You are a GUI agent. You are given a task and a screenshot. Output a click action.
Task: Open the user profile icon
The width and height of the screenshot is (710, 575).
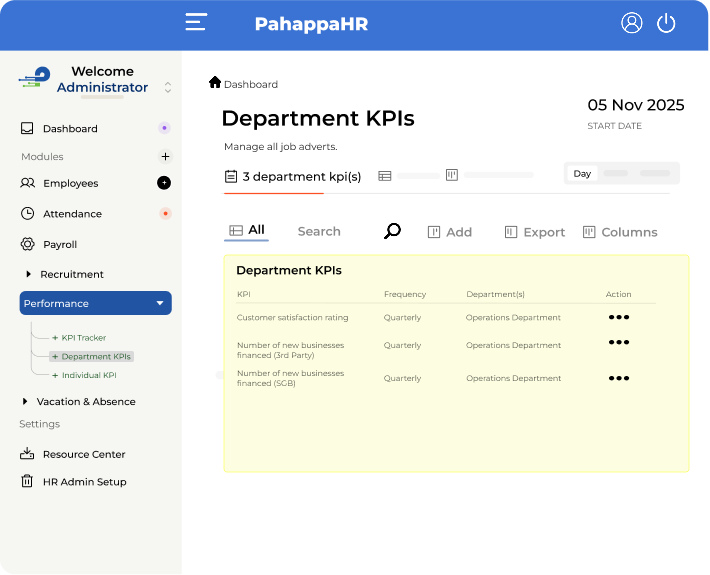631,23
